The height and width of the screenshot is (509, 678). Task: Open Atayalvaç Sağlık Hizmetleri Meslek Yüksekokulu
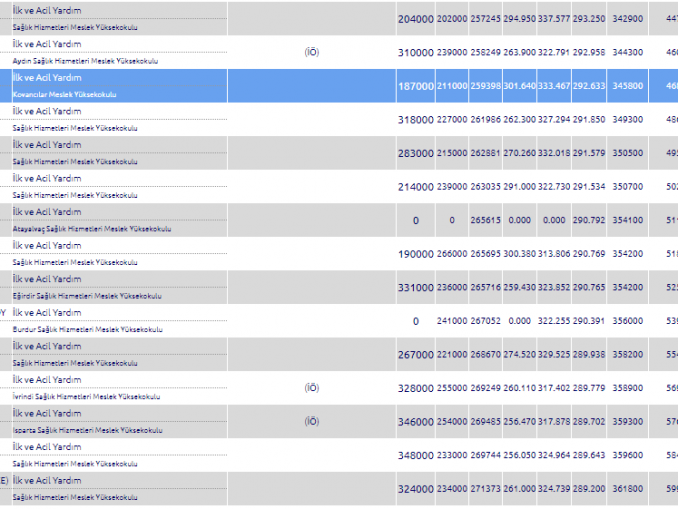[x=91, y=229]
